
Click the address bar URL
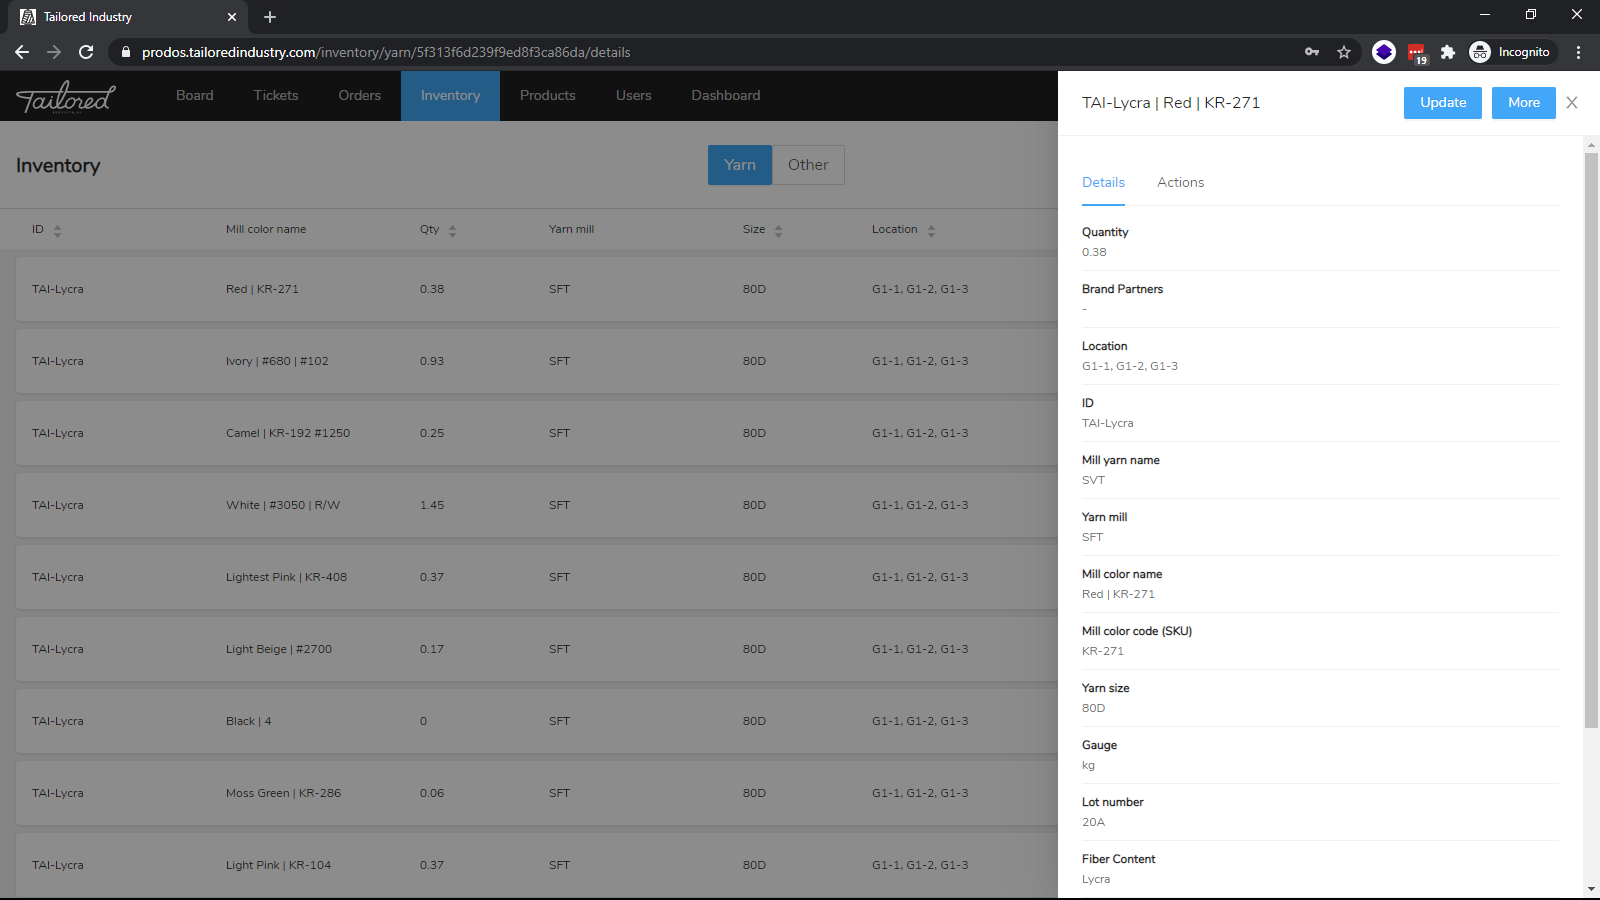[386, 52]
